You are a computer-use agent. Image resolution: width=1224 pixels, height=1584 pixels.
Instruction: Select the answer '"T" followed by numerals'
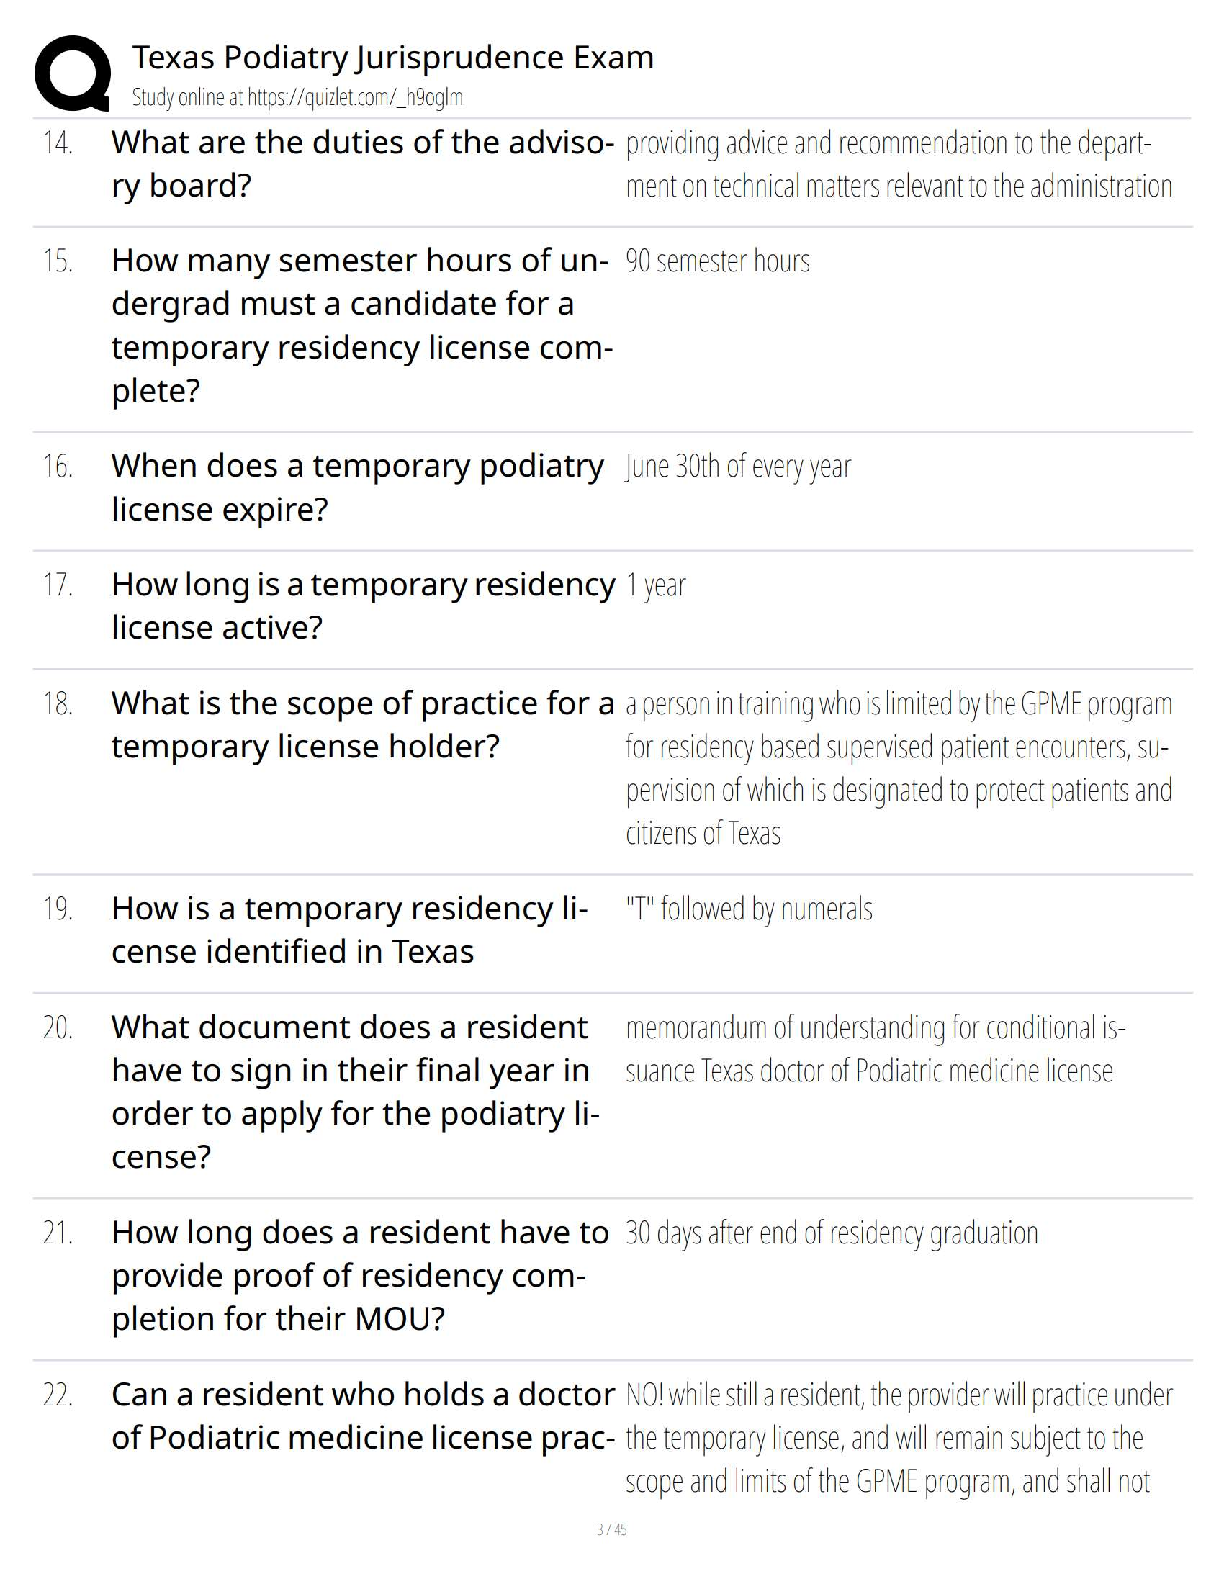coord(749,909)
